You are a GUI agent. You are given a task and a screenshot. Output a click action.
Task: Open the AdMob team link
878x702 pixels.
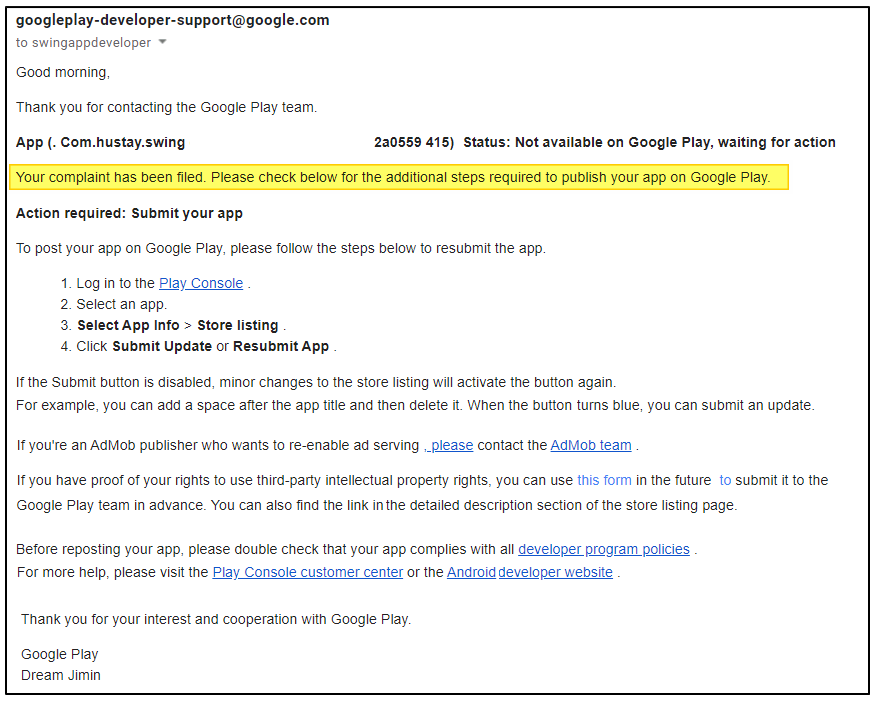590,445
